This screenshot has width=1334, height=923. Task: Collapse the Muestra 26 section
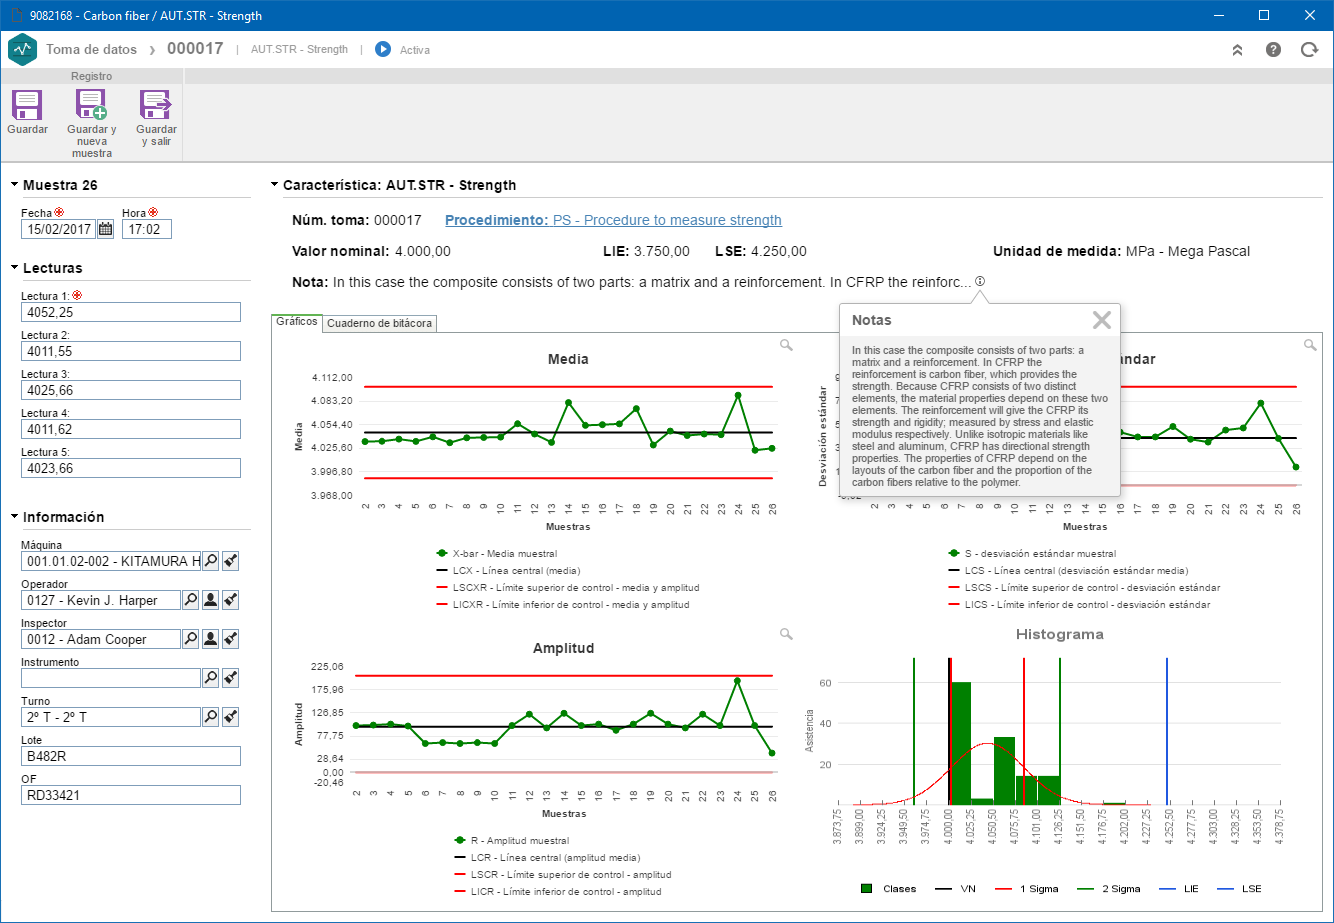point(15,185)
